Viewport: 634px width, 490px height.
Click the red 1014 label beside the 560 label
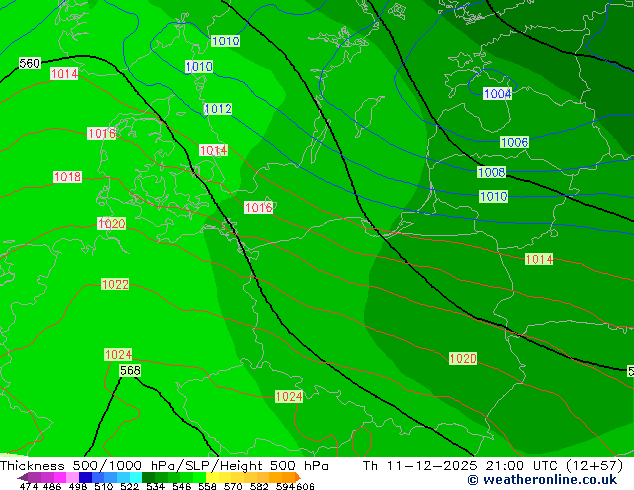click(64, 74)
